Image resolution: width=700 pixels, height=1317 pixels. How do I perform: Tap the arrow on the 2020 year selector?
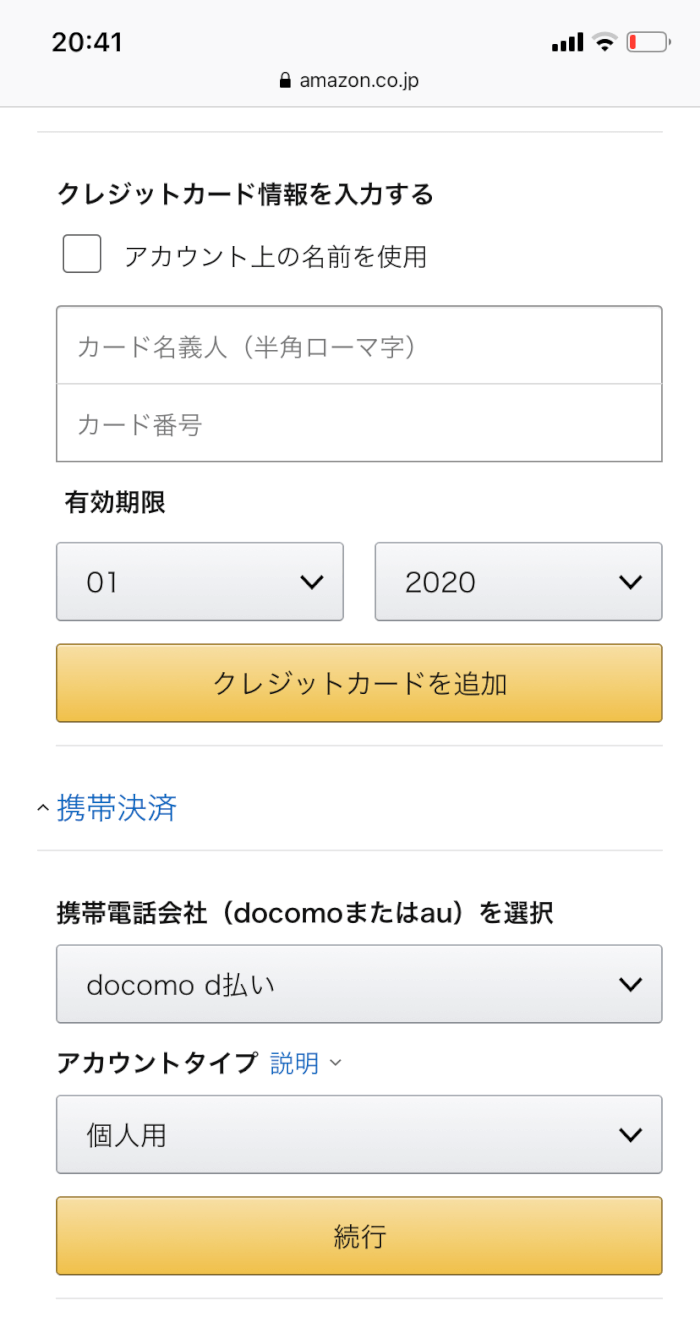[x=630, y=582]
